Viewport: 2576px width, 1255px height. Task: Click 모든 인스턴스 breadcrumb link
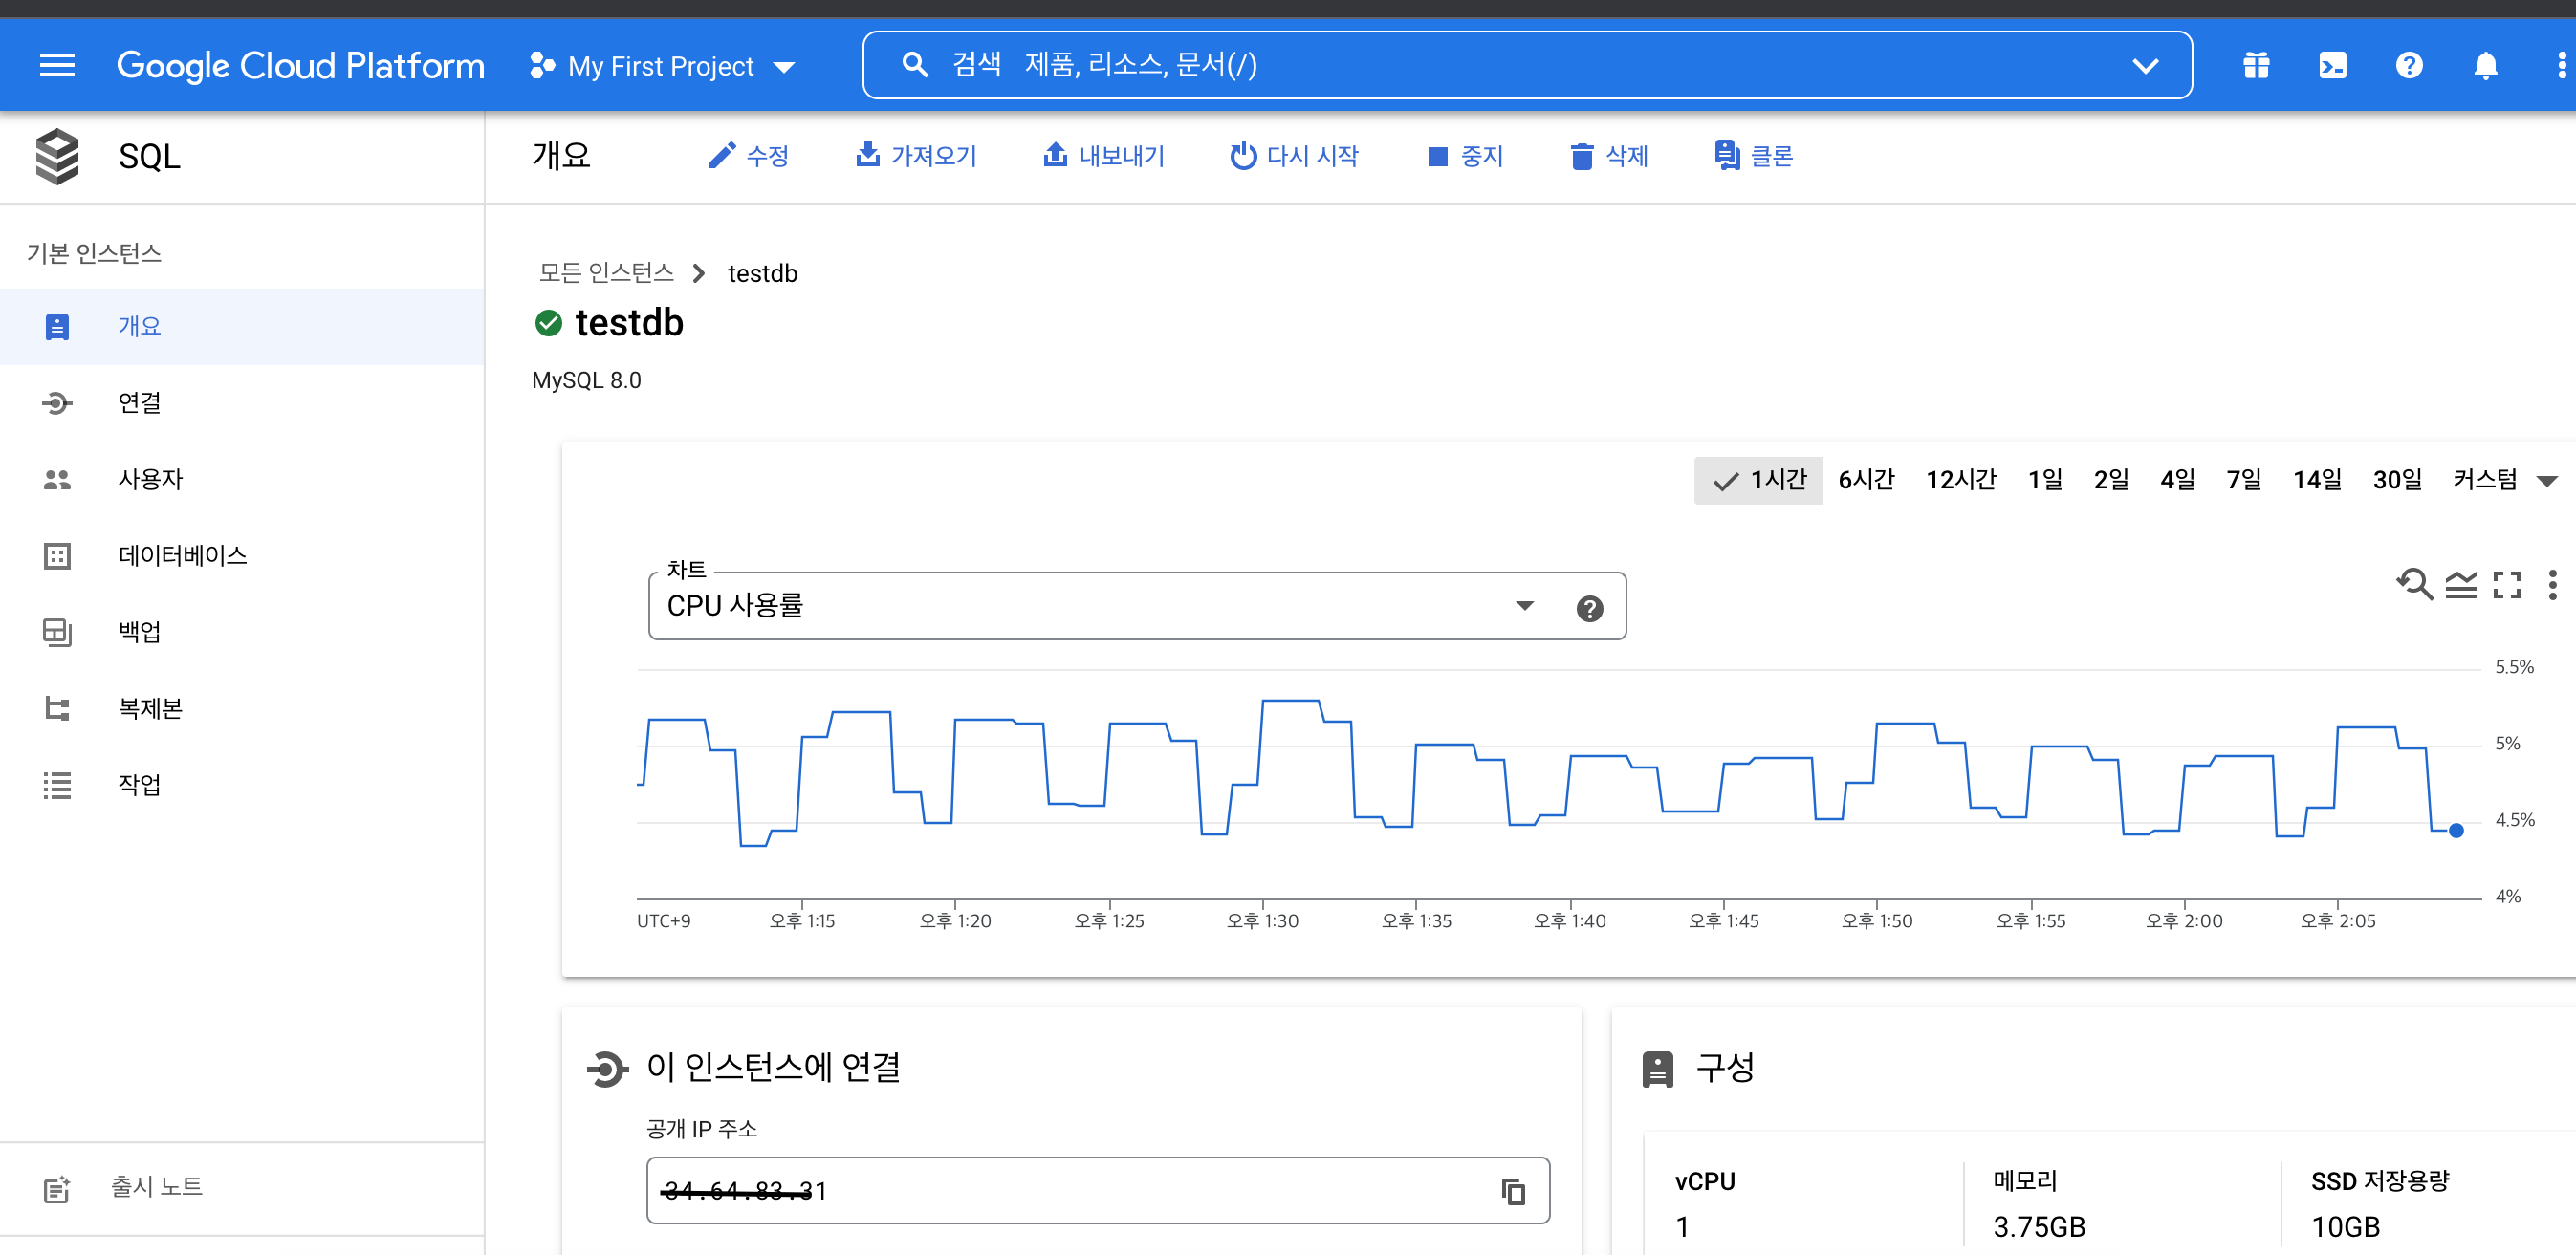pyautogui.click(x=606, y=273)
